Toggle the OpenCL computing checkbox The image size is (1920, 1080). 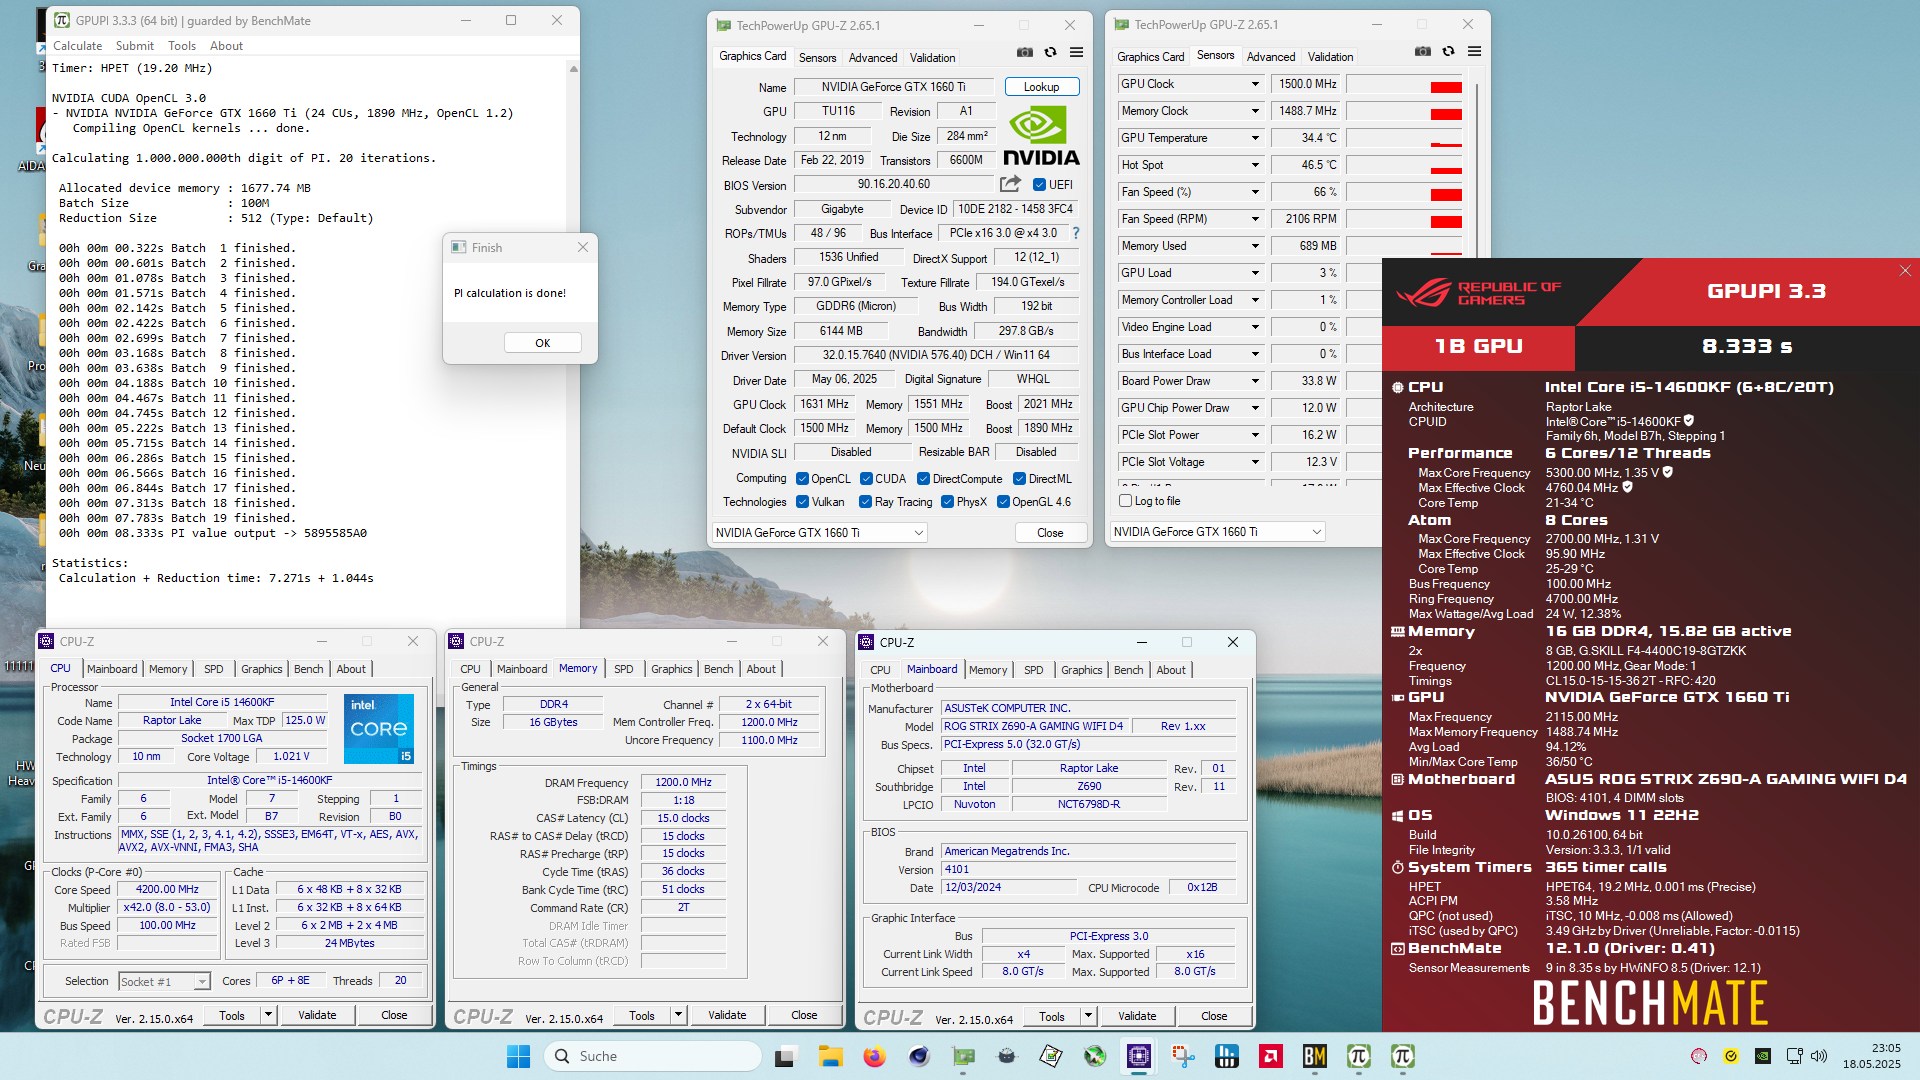[802, 479]
